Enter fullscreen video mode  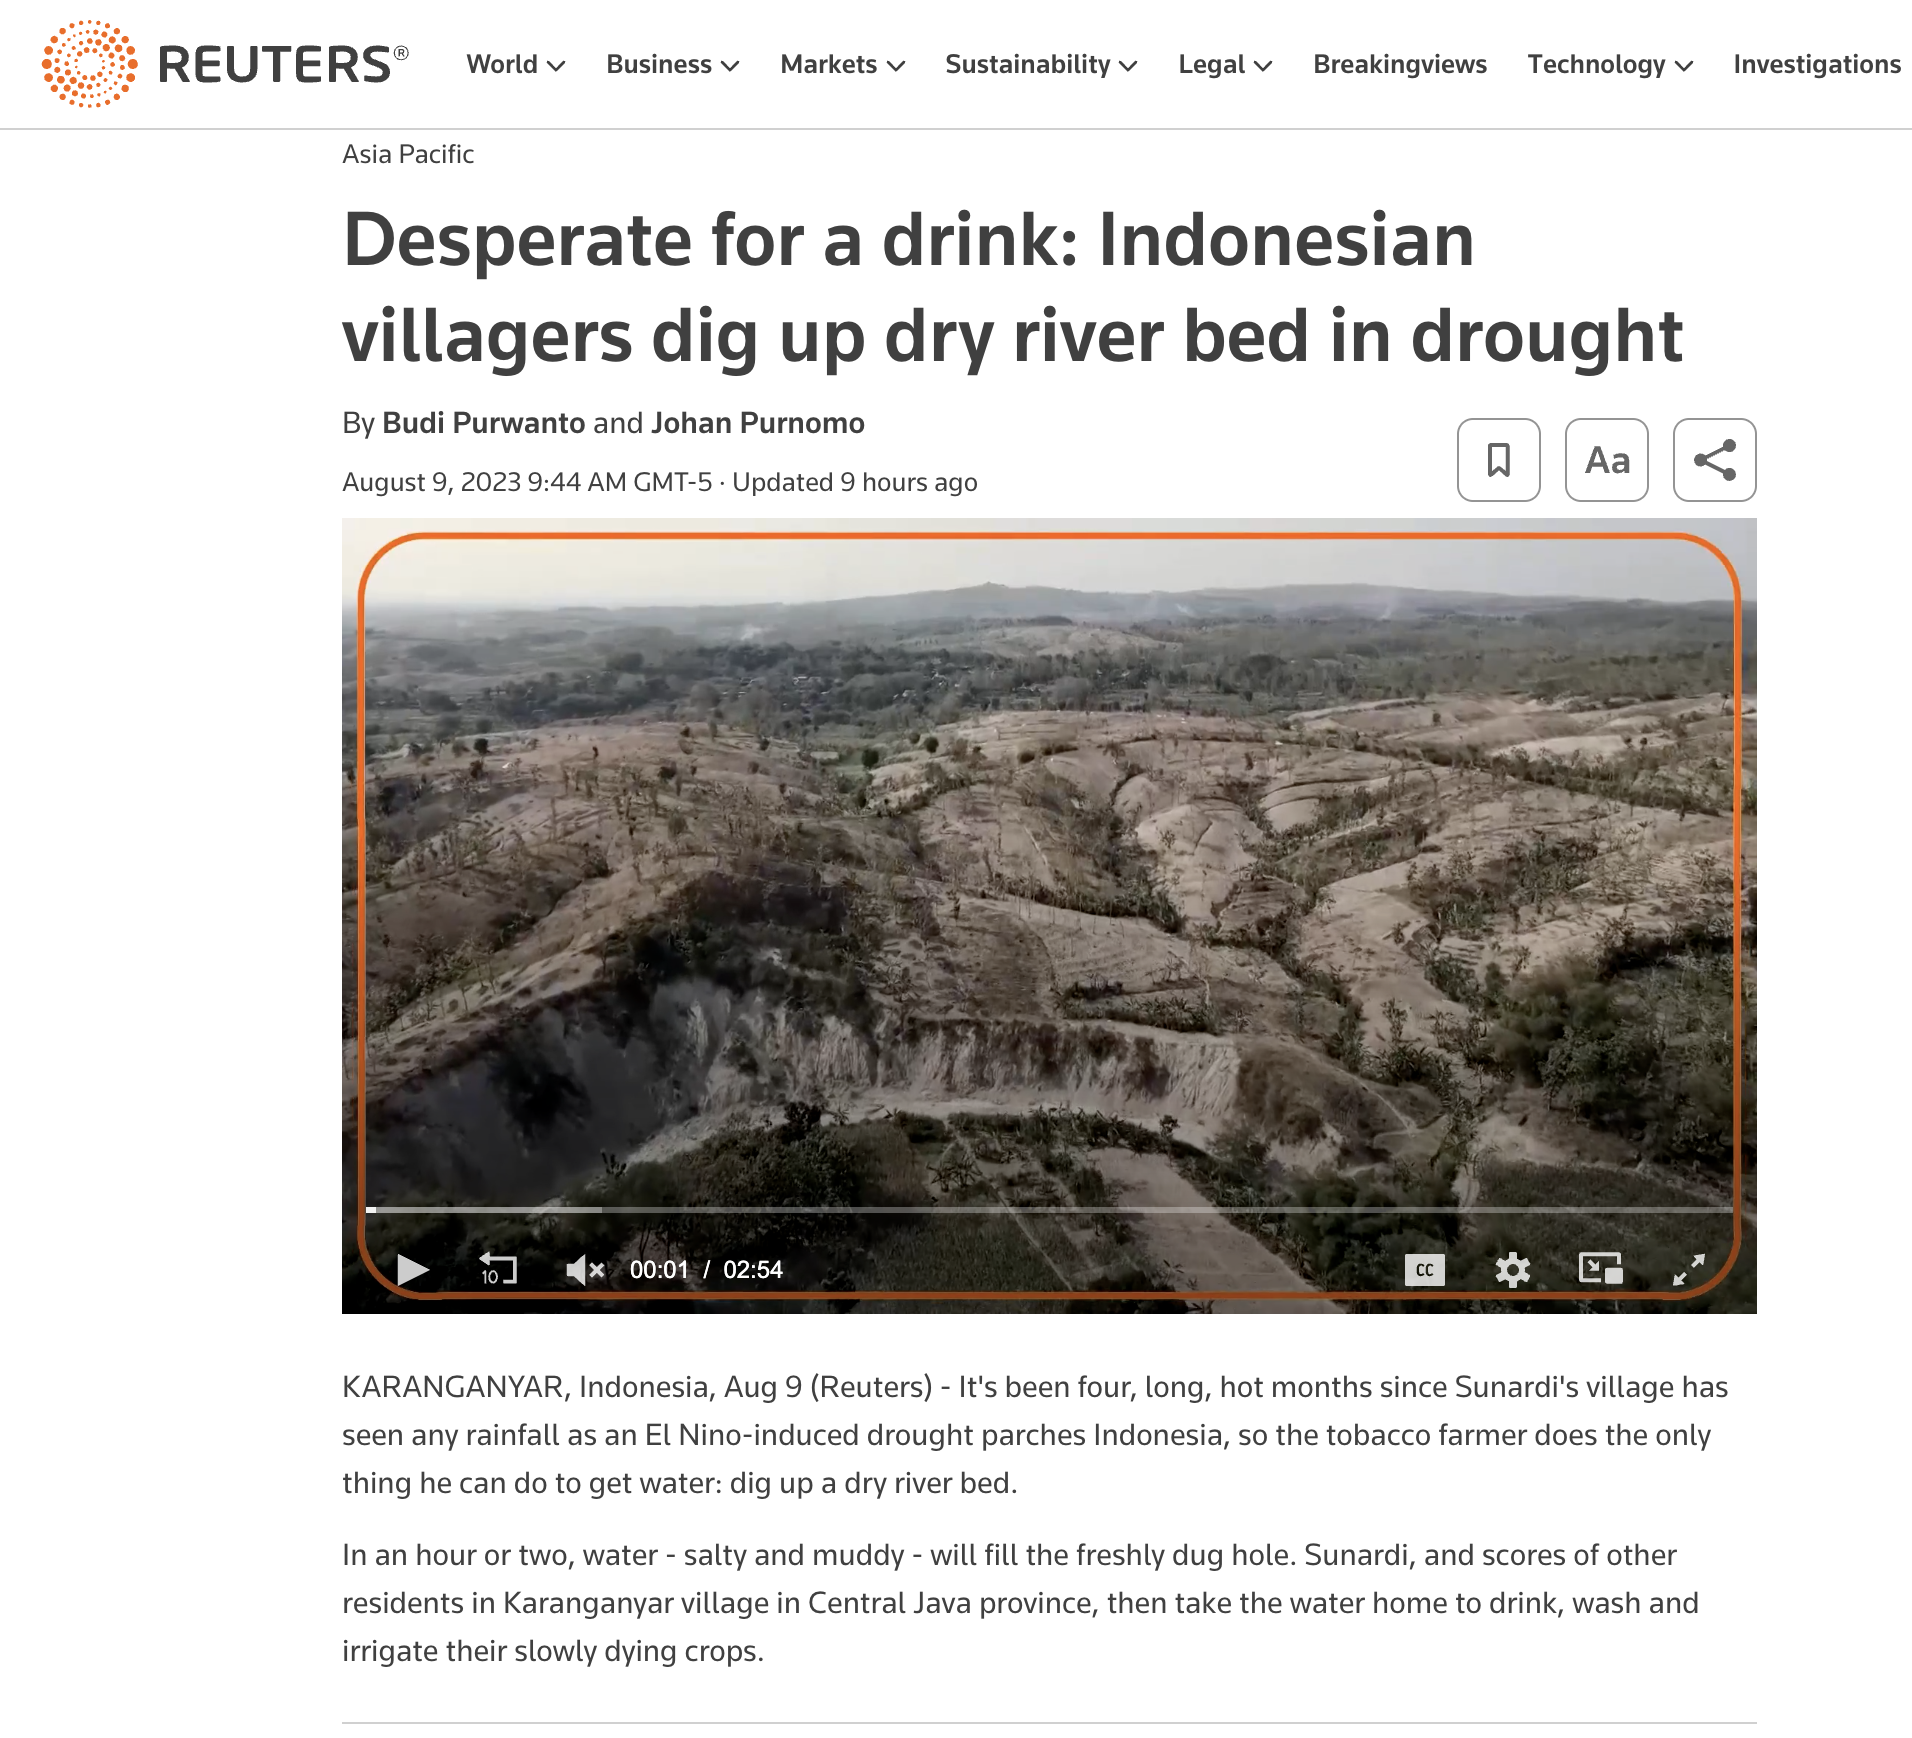[1689, 1270]
